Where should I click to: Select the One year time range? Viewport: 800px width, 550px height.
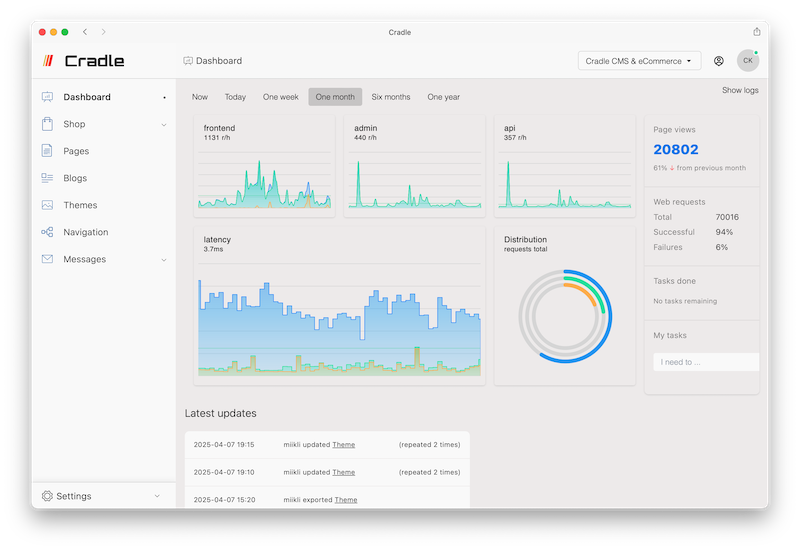[443, 97]
